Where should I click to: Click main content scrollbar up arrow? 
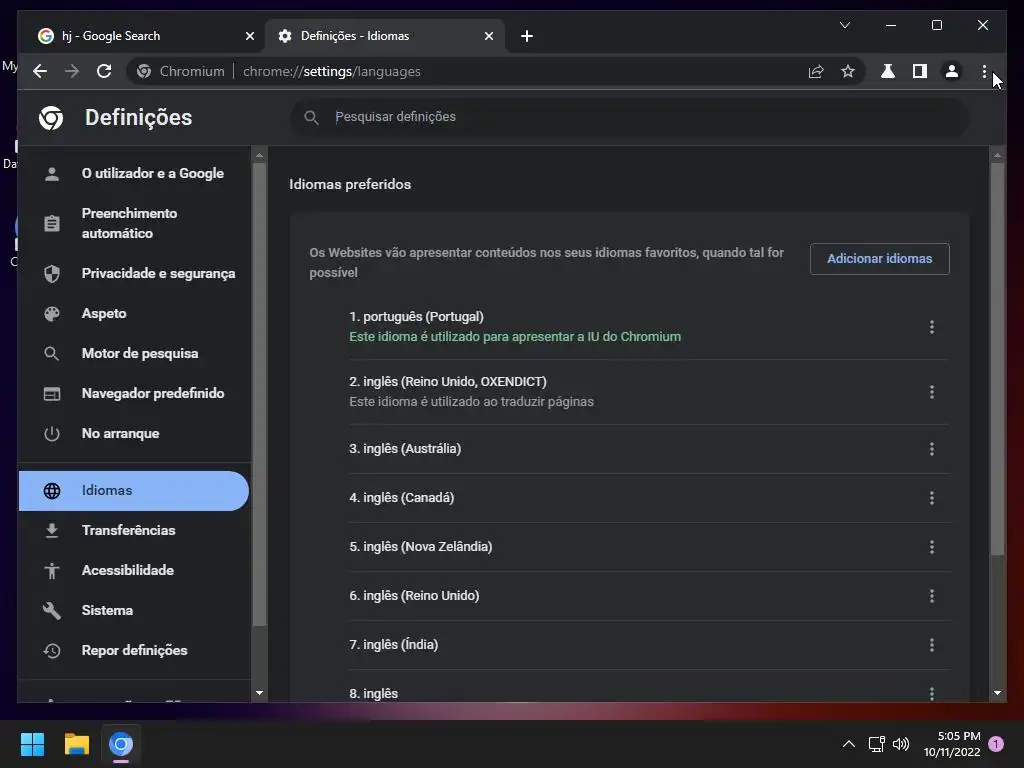[x=997, y=155]
